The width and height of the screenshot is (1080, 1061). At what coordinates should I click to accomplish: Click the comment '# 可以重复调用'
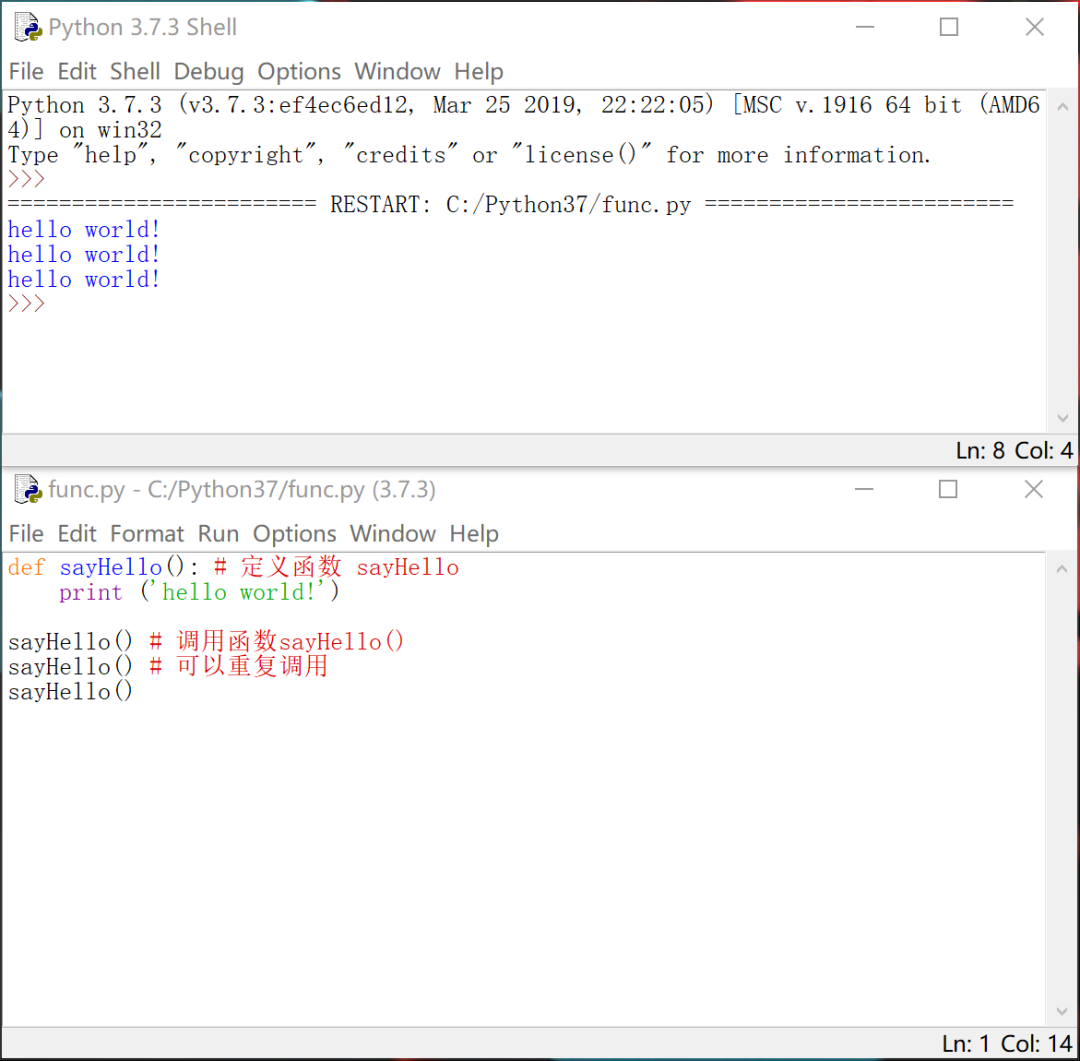(x=238, y=666)
